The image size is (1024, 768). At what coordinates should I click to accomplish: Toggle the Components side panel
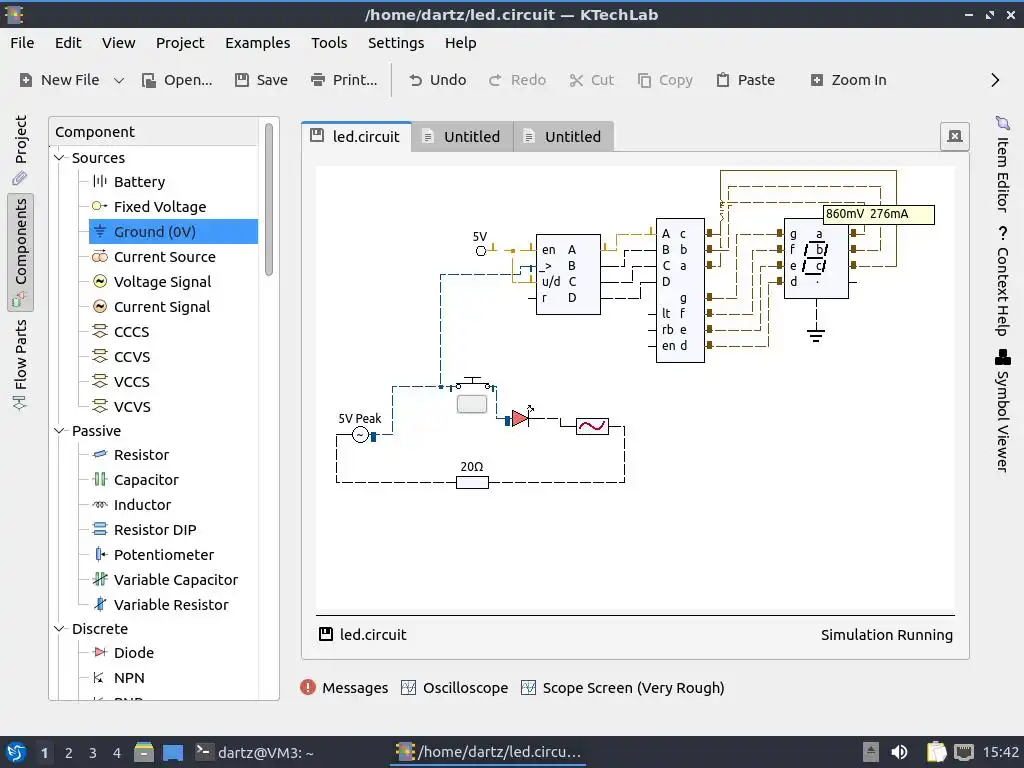click(x=20, y=253)
